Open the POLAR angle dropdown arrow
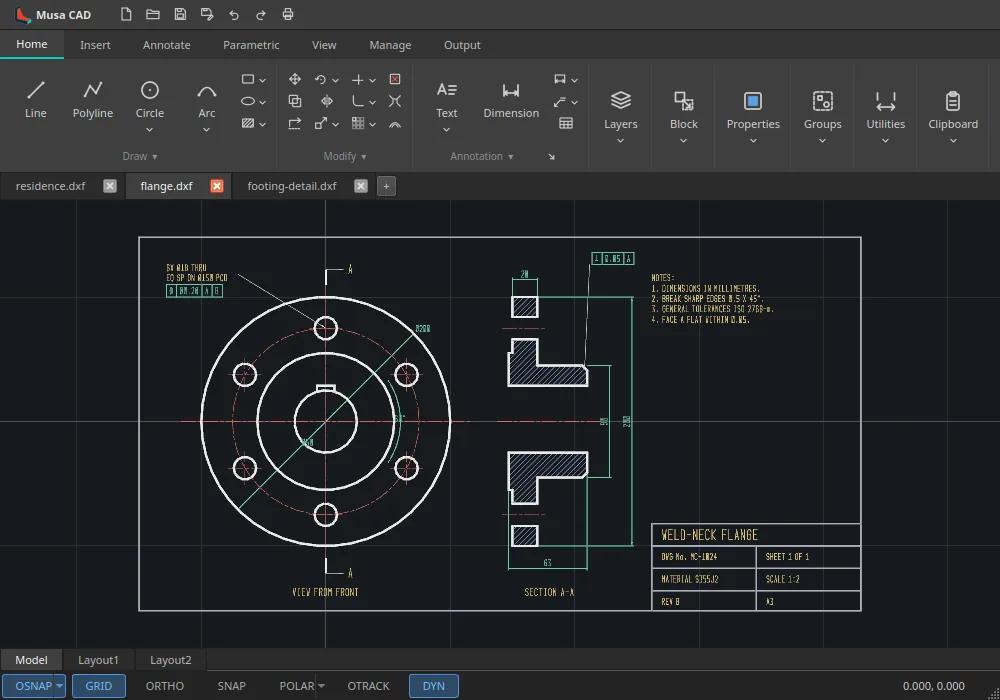 tap(321, 686)
